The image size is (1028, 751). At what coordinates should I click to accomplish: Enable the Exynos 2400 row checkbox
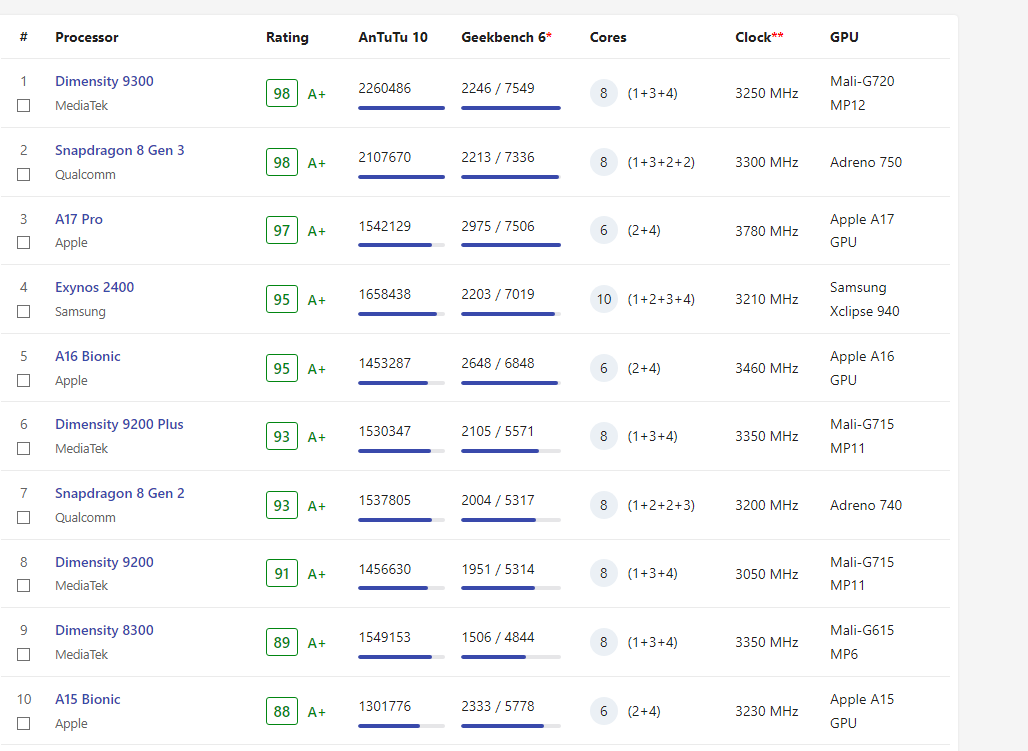(x=24, y=311)
